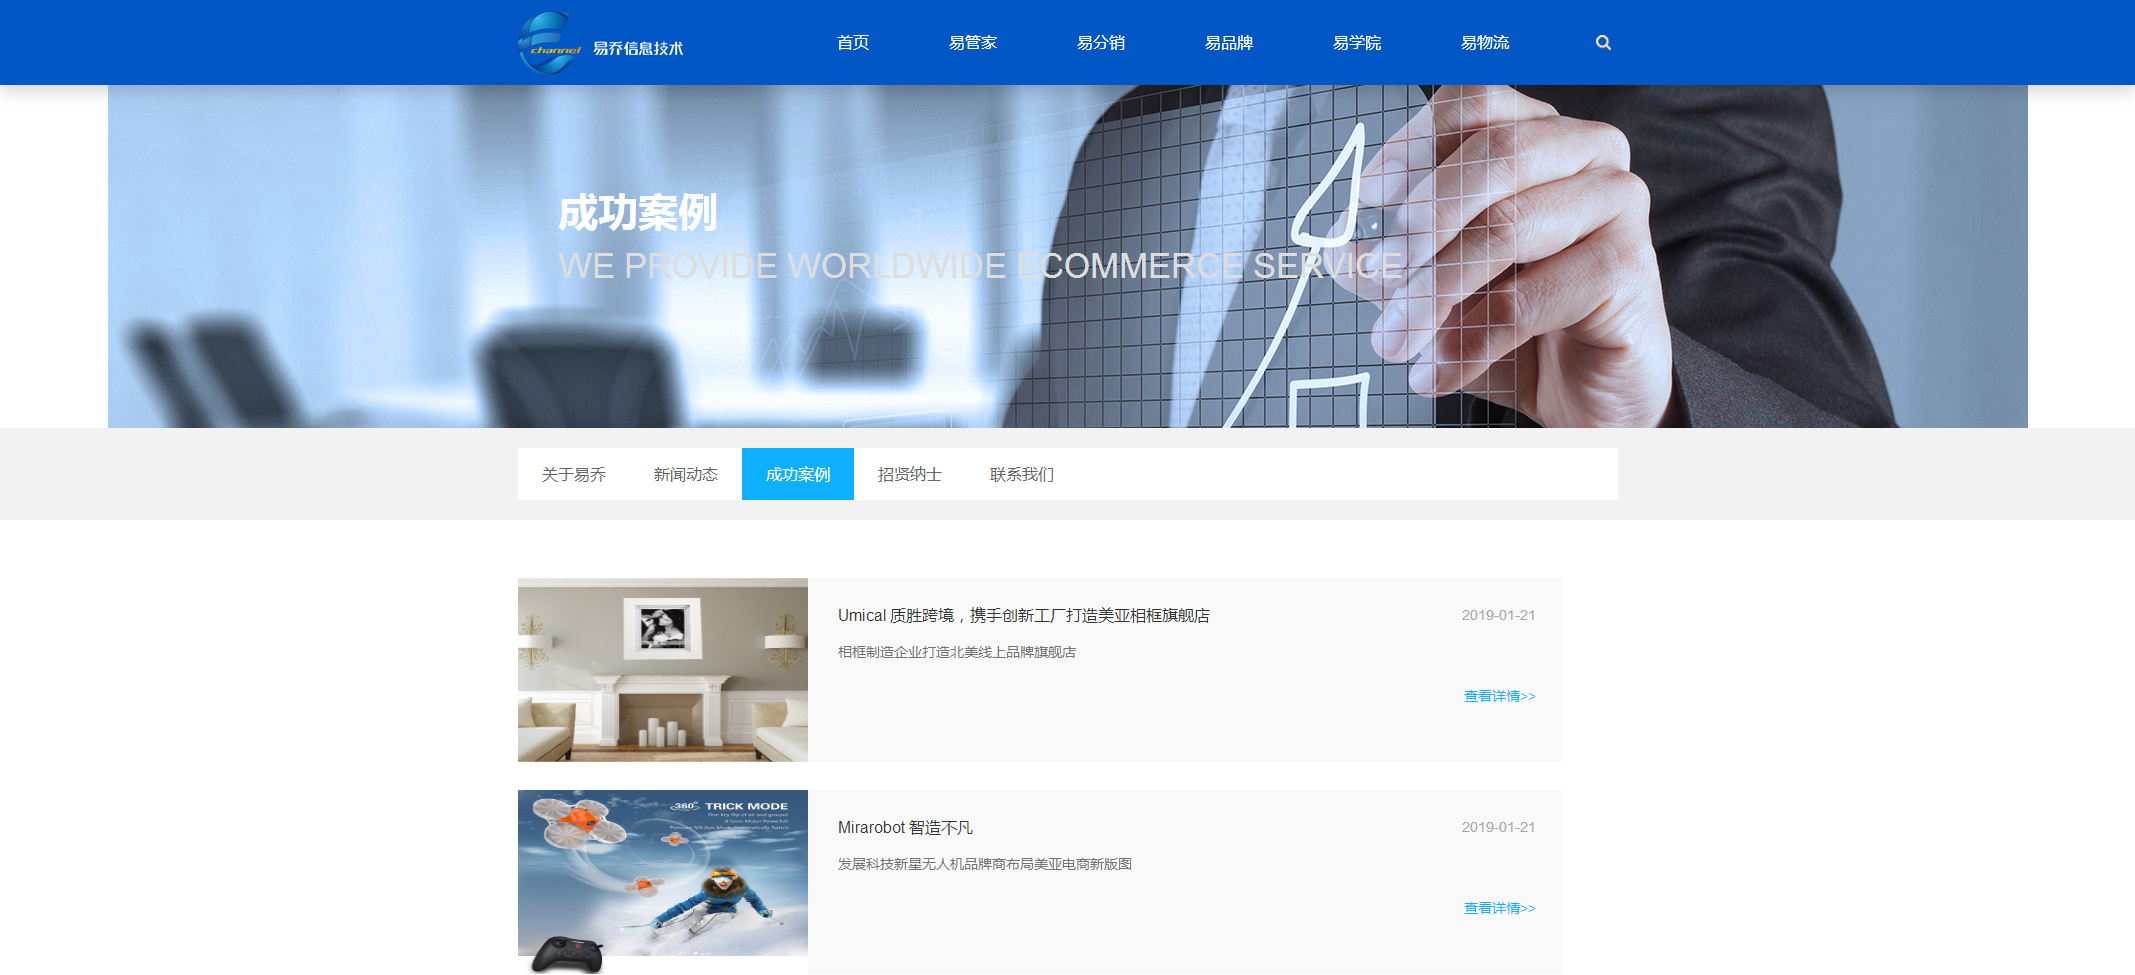2135x975 pixels.
Task: Open the Umical photo frame thumbnail
Action: pyautogui.click(x=662, y=670)
